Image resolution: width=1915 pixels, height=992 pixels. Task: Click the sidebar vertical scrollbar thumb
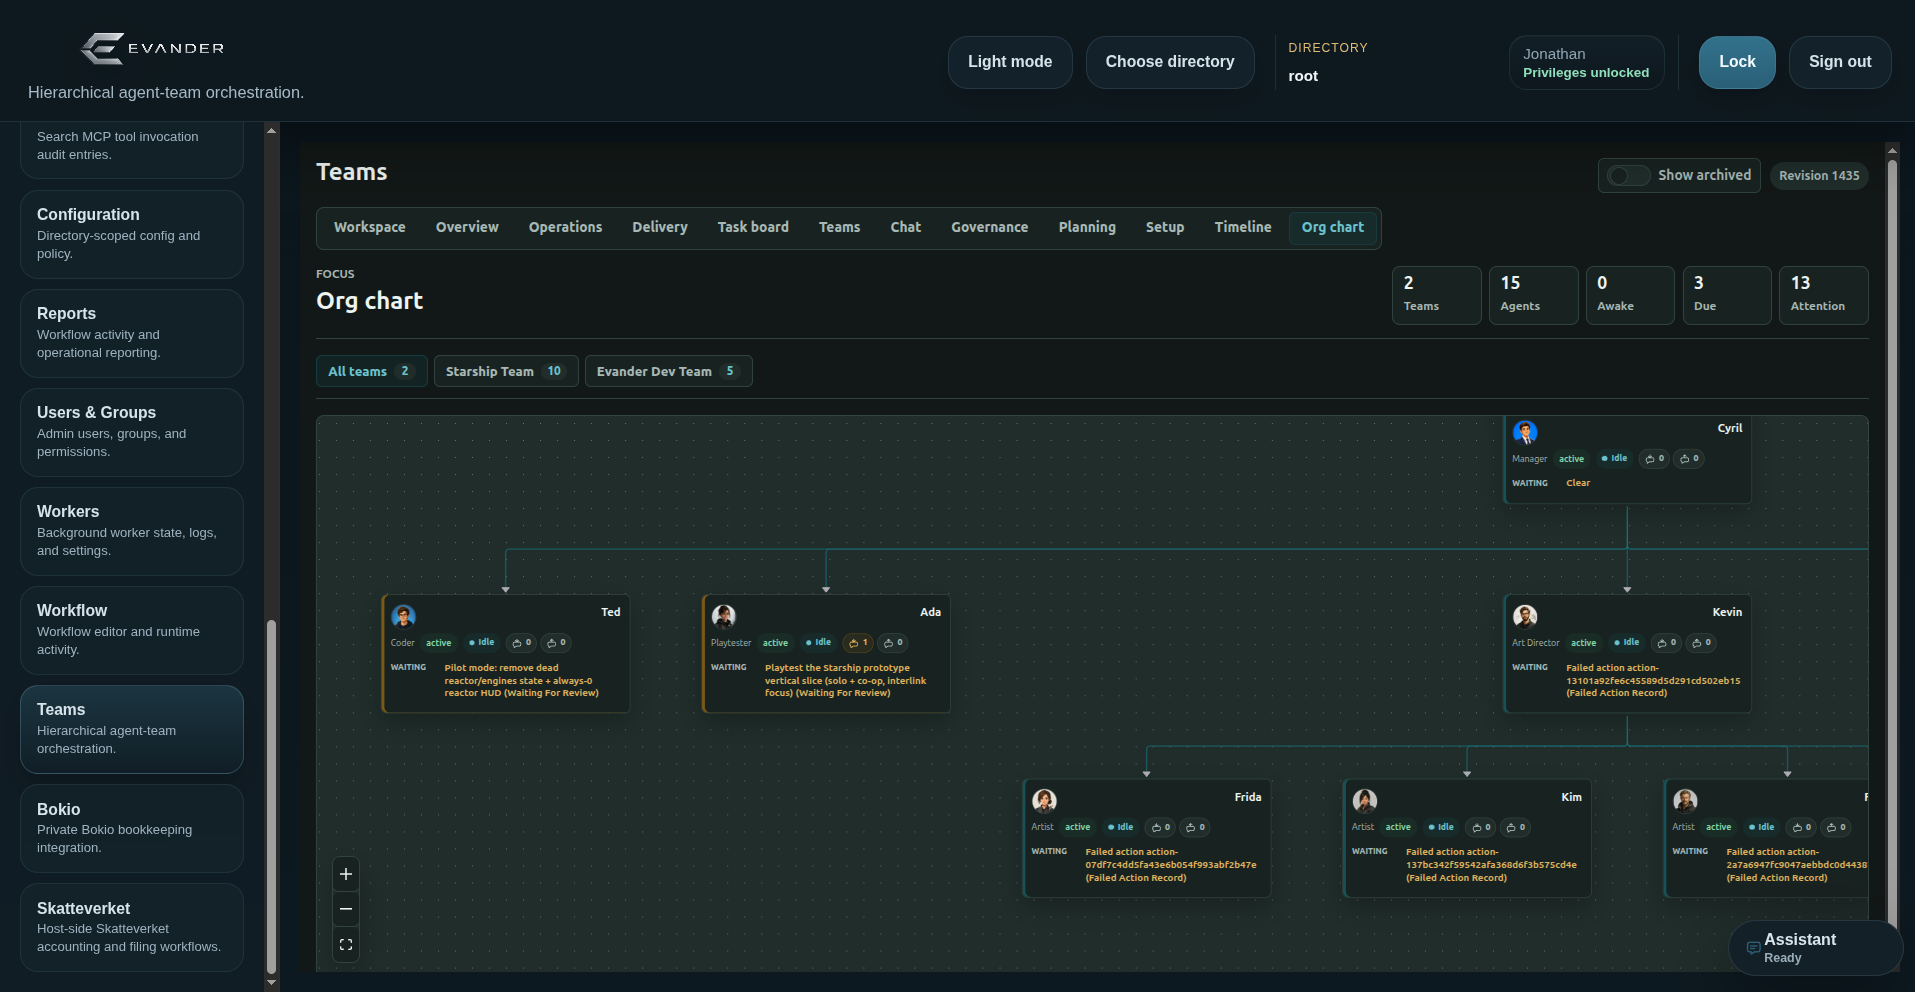point(271,797)
